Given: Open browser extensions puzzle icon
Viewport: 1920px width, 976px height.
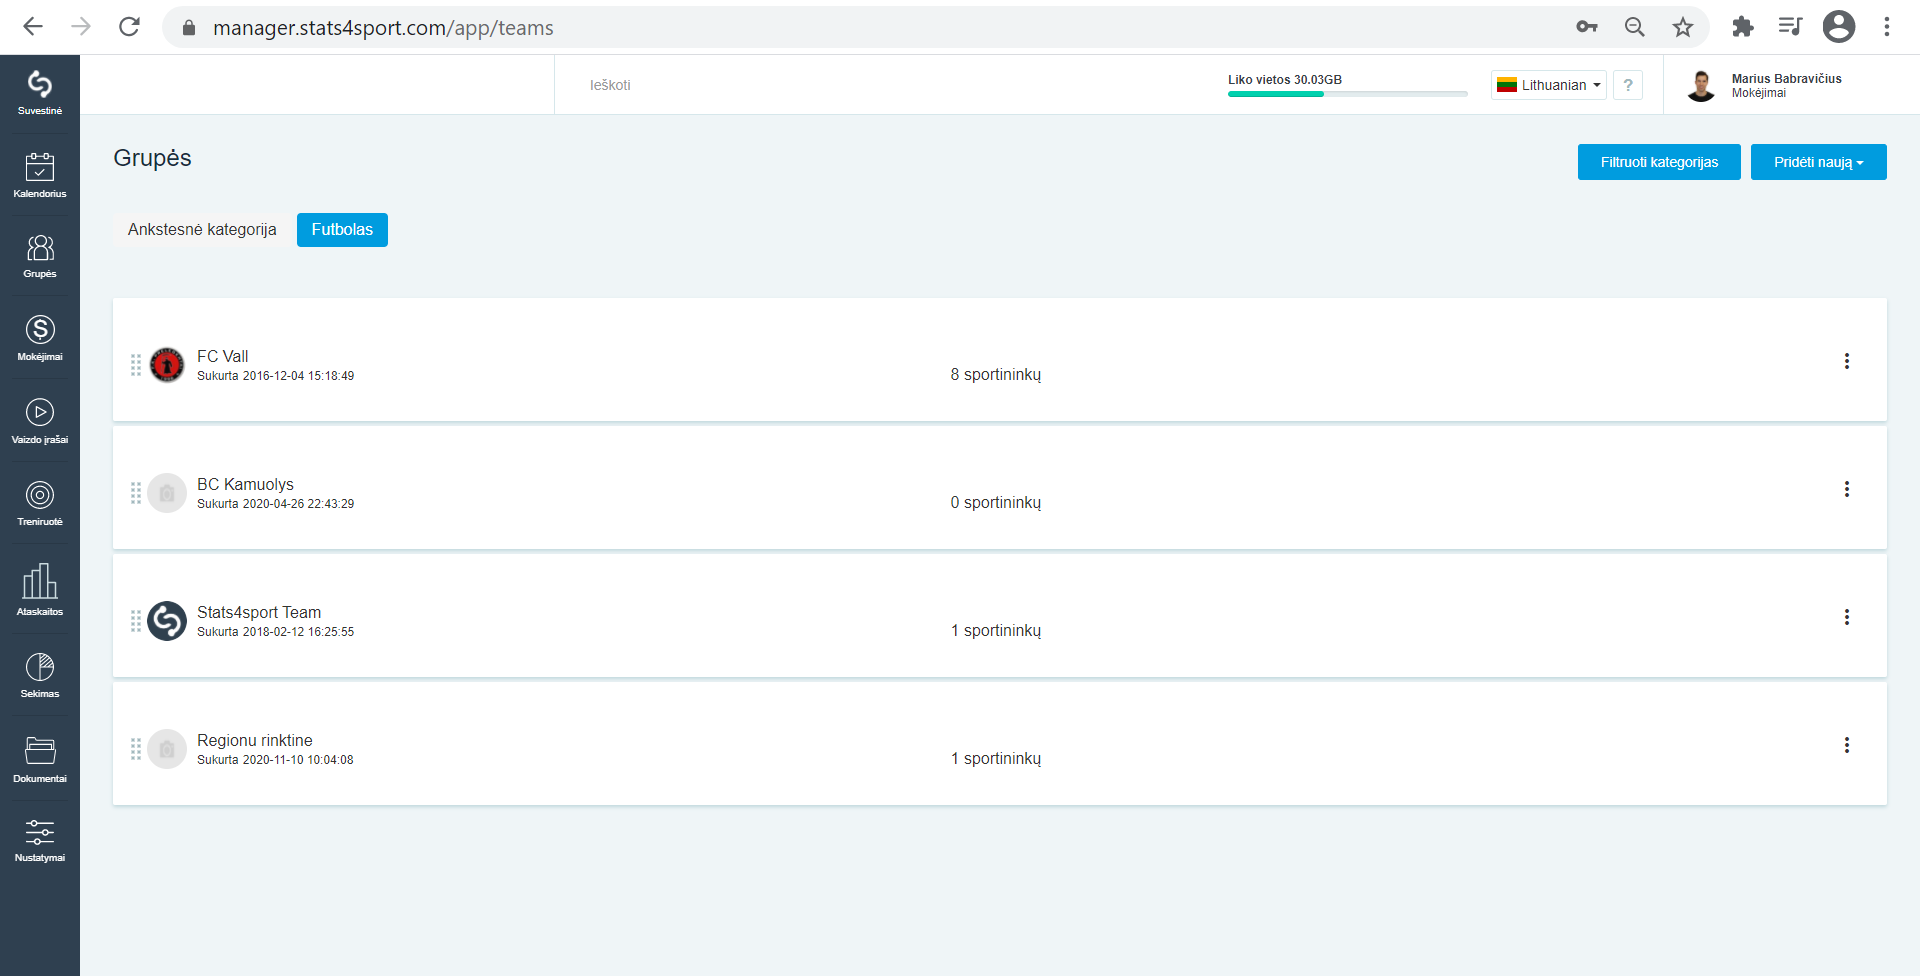Looking at the screenshot, I should coord(1743,27).
